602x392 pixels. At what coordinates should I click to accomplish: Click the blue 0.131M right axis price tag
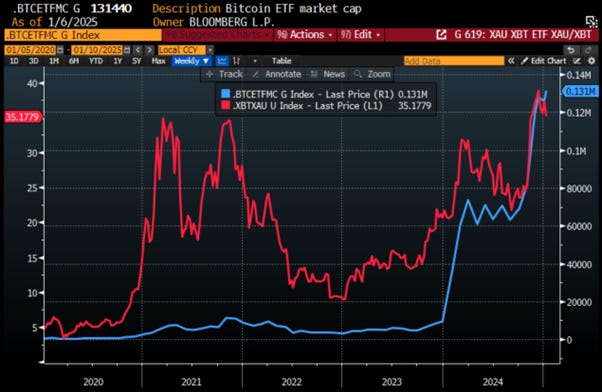point(580,91)
